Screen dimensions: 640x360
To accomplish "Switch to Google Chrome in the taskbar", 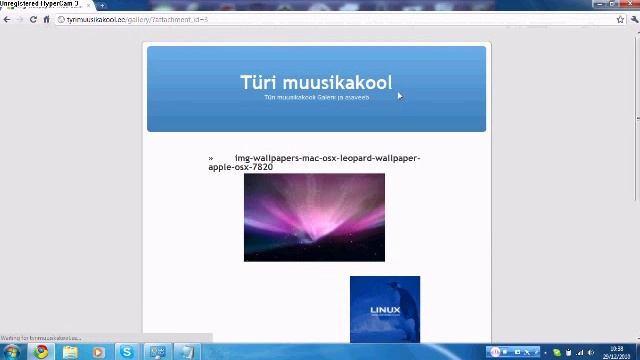I will (41, 352).
